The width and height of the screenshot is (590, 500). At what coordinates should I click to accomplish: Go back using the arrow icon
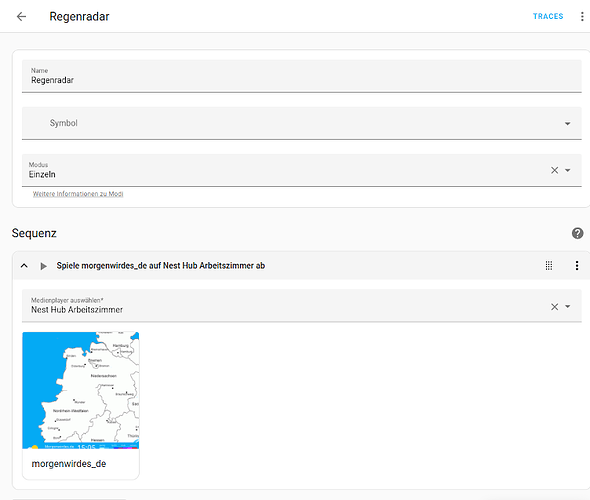pyautogui.click(x=21, y=17)
